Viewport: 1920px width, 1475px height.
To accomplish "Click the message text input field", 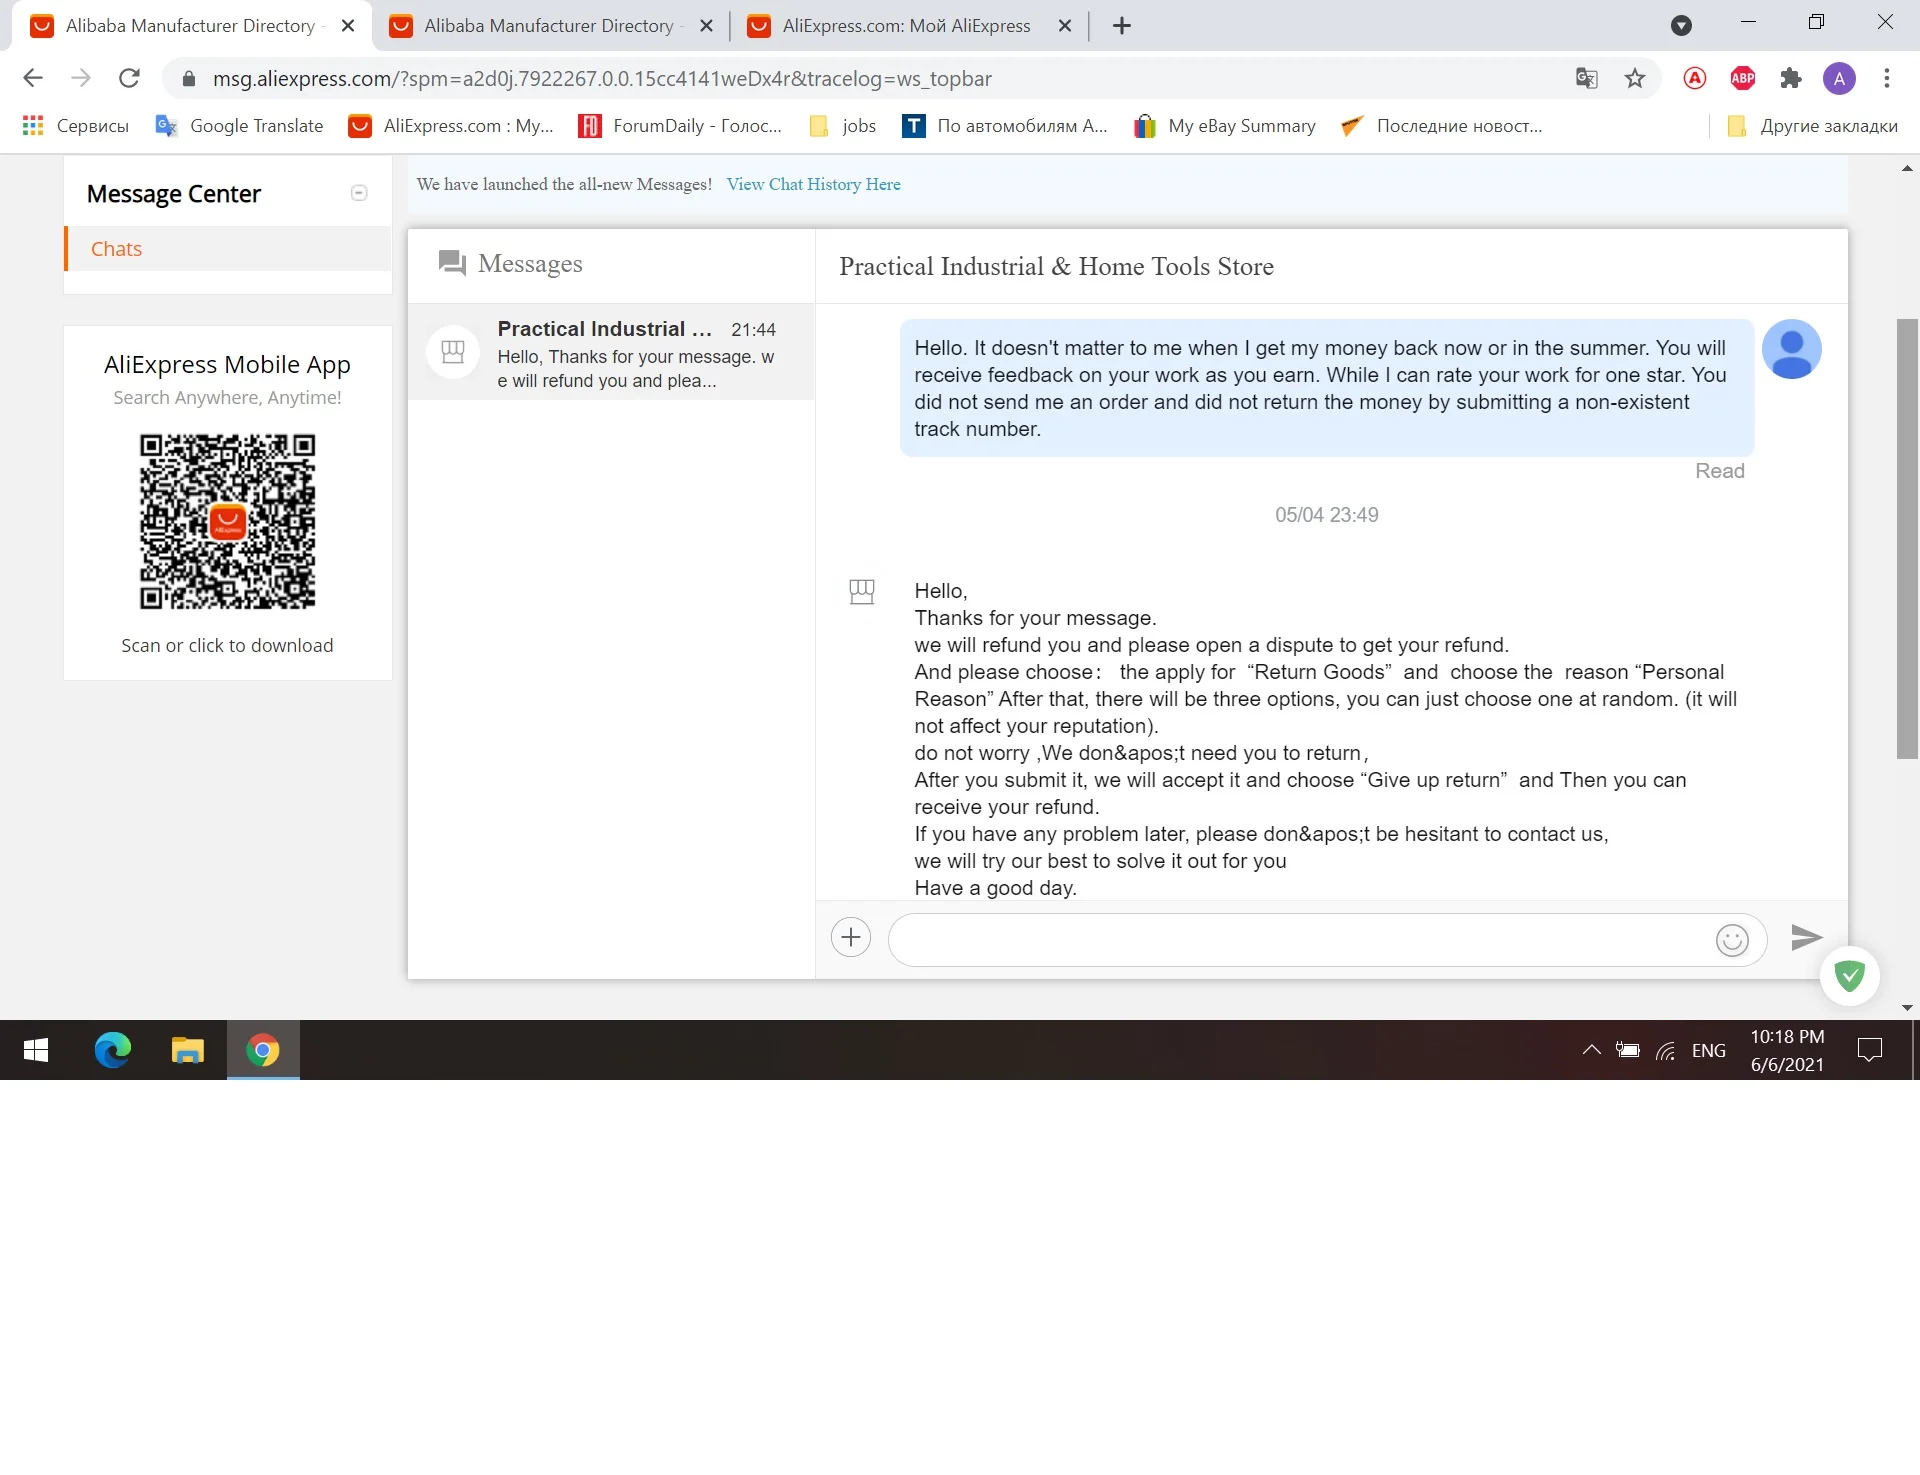I will 1300,940.
